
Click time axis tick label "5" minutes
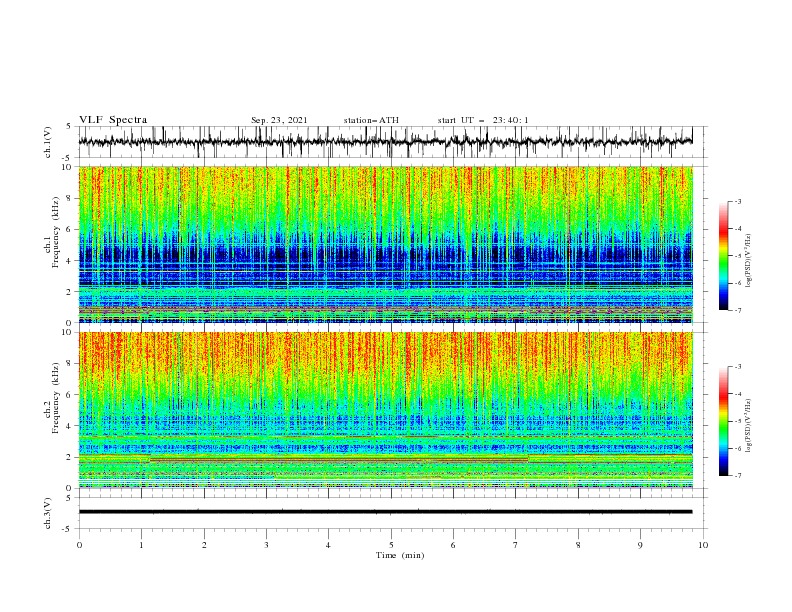pyautogui.click(x=391, y=545)
